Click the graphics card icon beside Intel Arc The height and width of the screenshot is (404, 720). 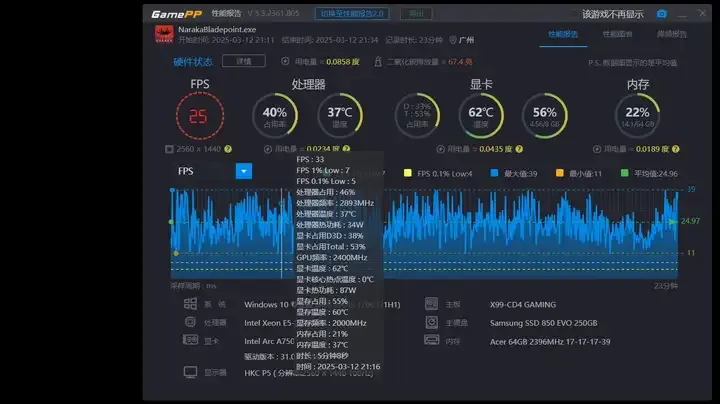coord(190,340)
